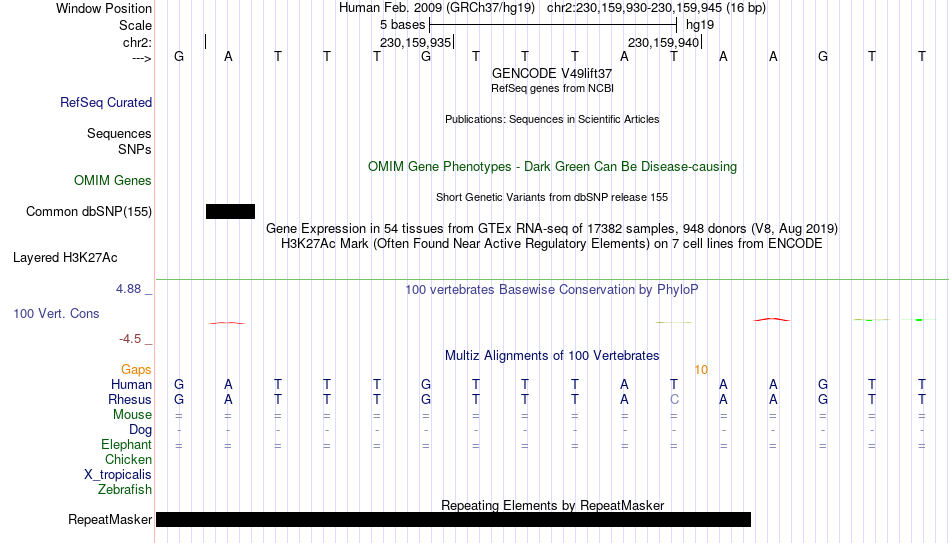Click the Chicken species label
This screenshot has width=950, height=543.
pos(128,460)
